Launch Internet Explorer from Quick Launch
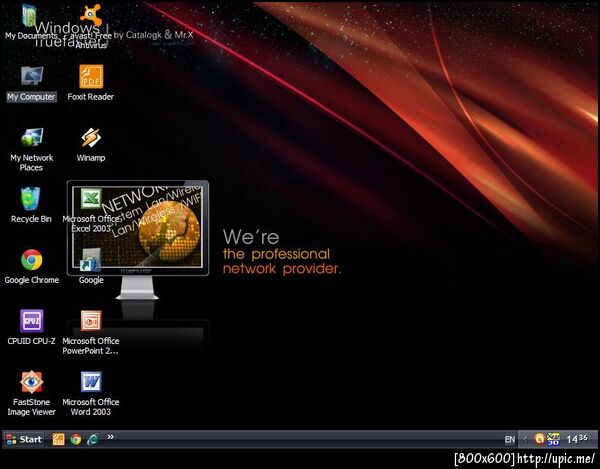Image resolution: width=600 pixels, height=469 pixels. (x=93, y=439)
